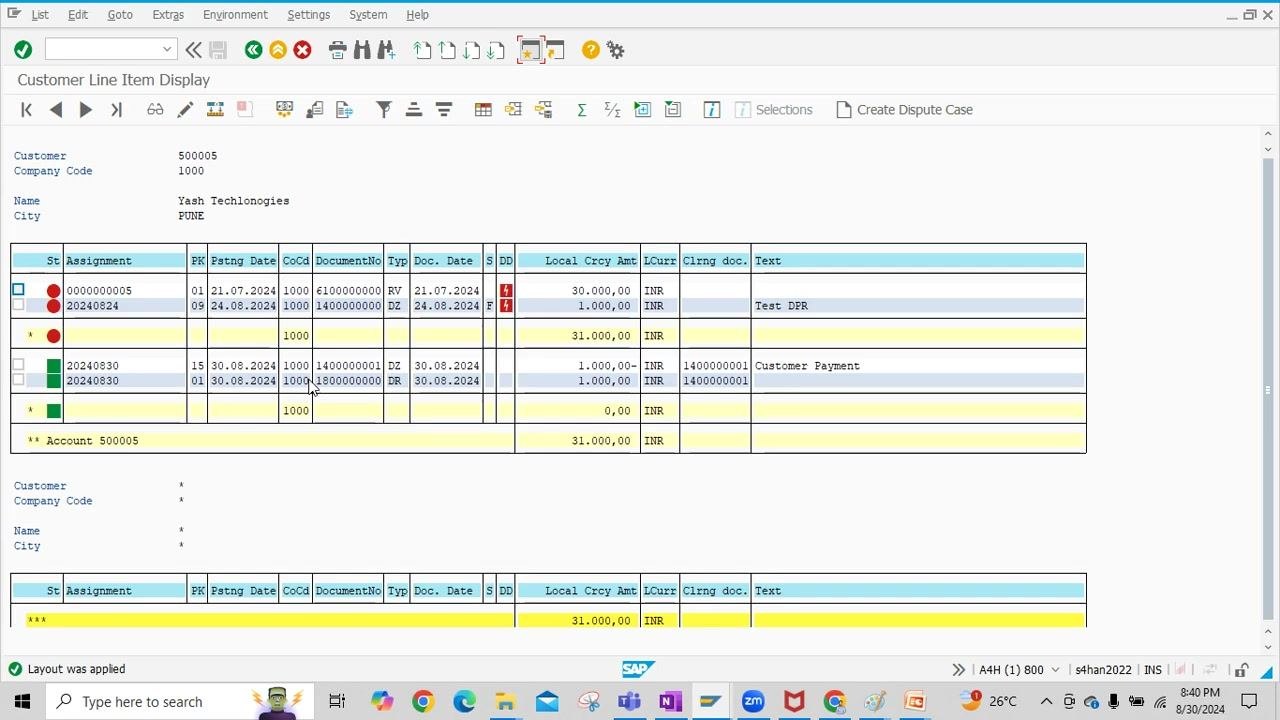
Task: Open the List menu
Action: coord(40,15)
